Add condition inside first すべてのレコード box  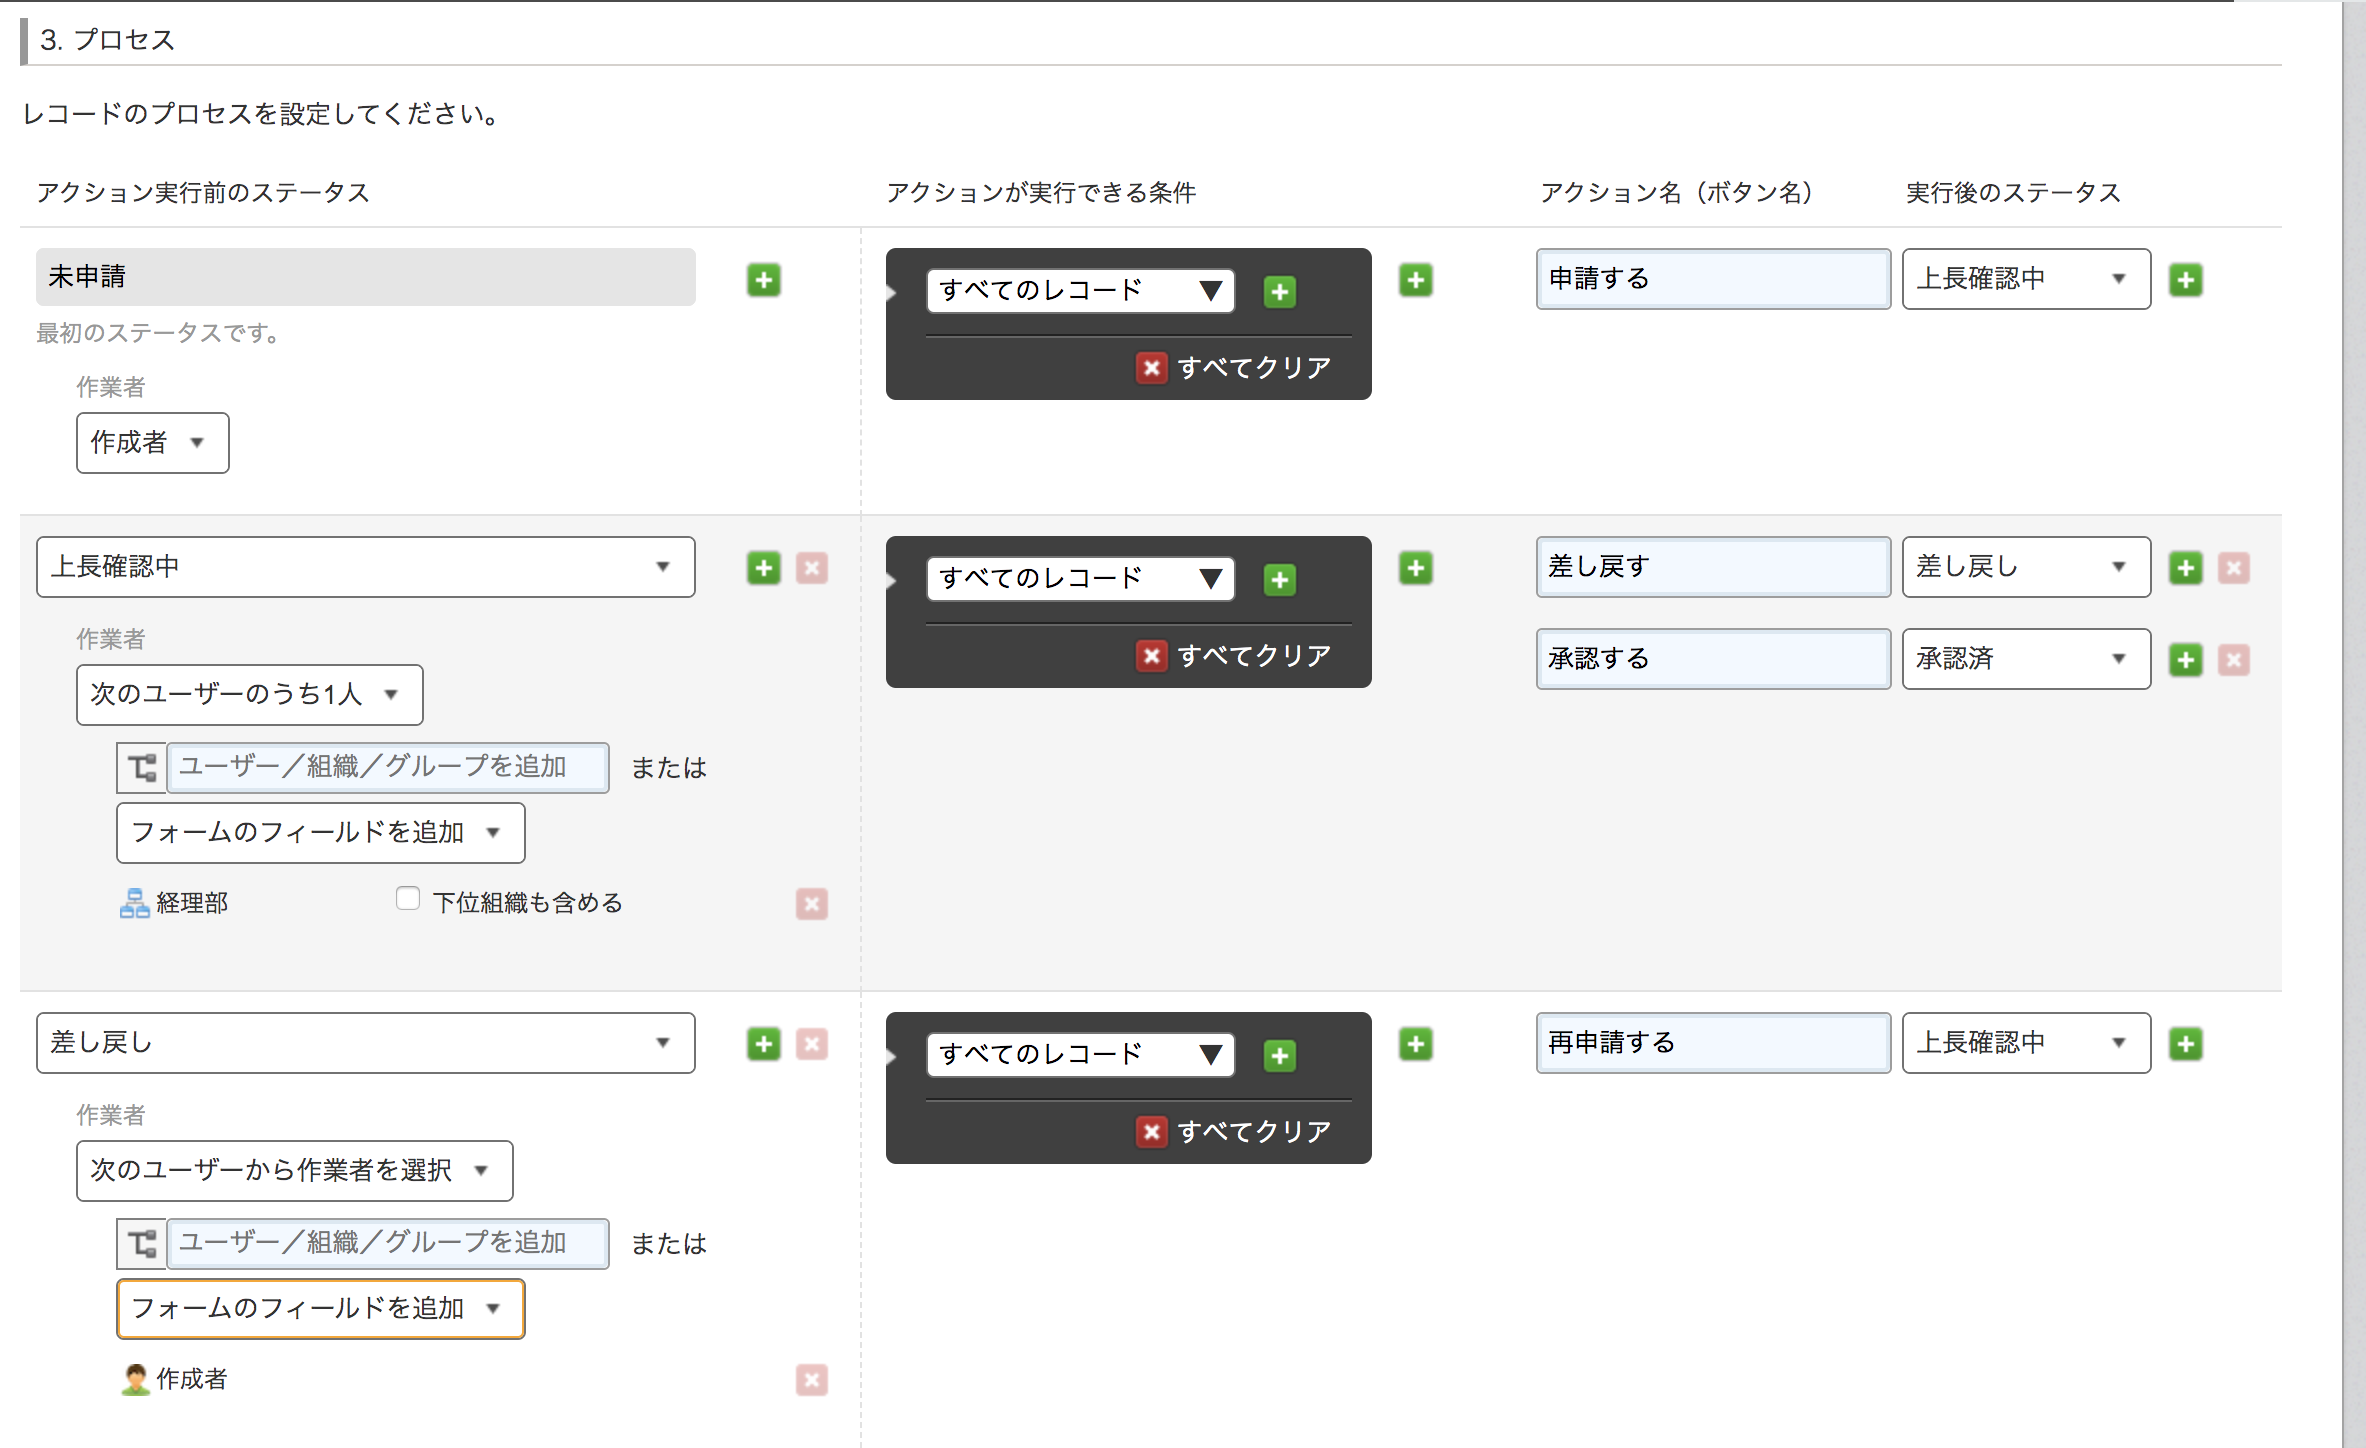click(x=1280, y=292)
